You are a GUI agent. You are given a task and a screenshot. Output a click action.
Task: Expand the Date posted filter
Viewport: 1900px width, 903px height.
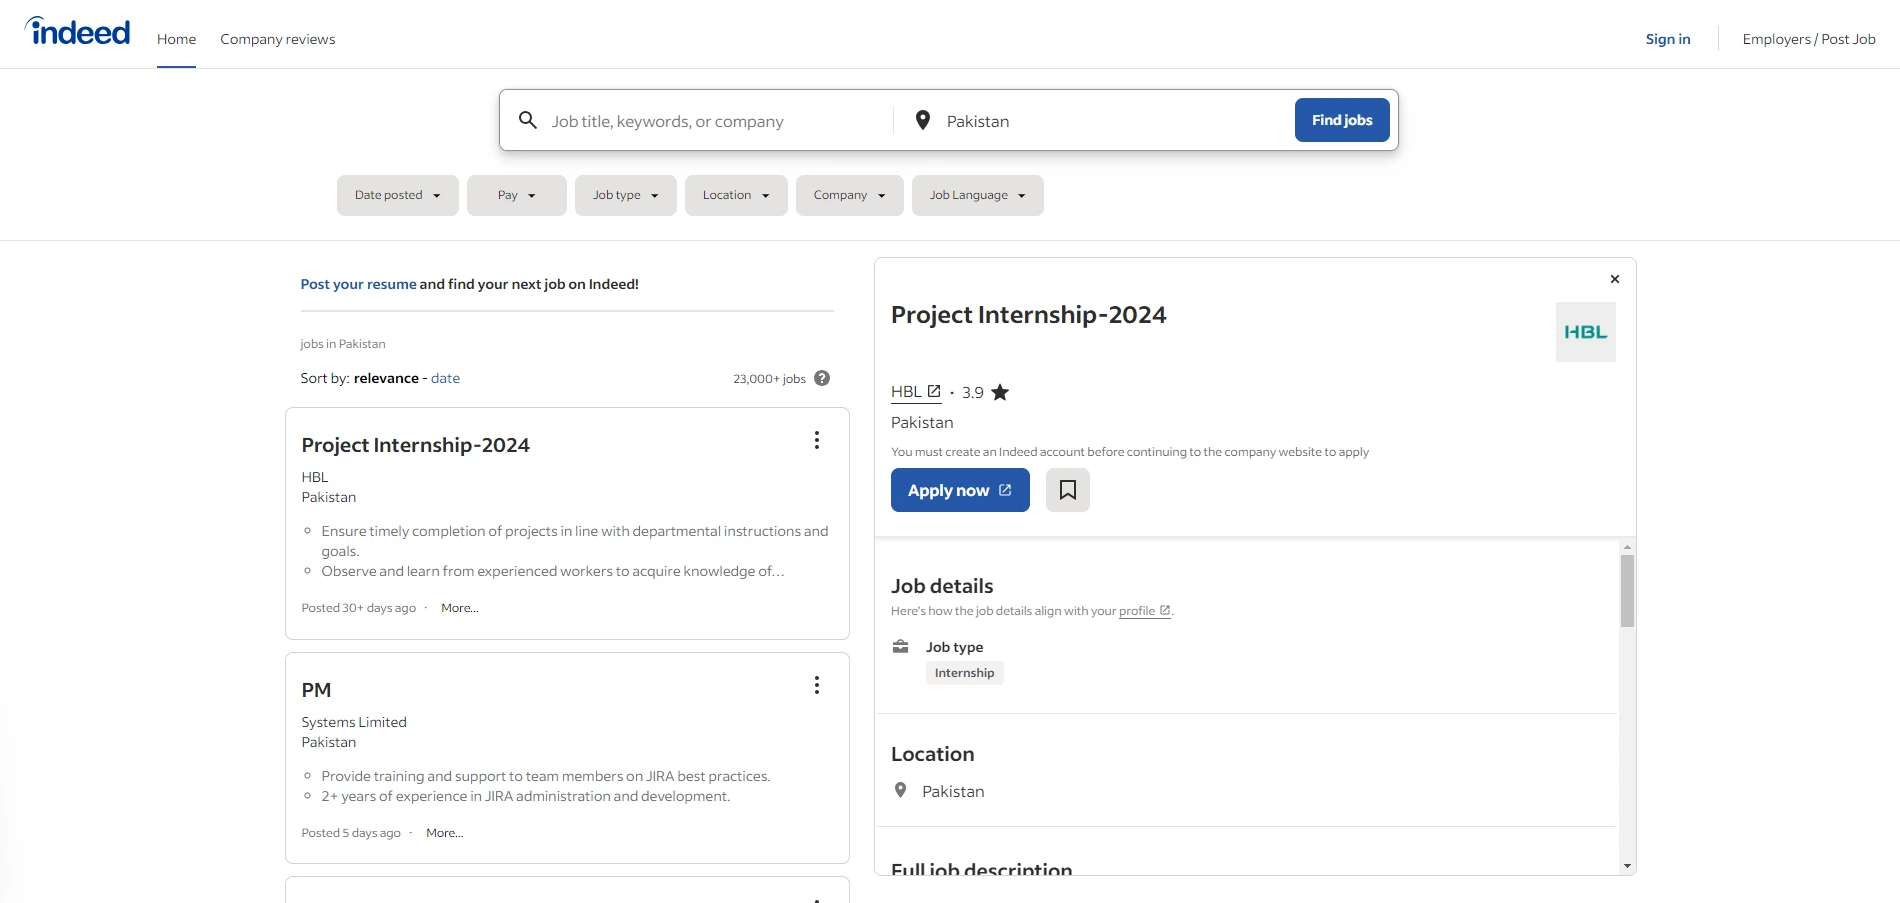tap(398, 195)
